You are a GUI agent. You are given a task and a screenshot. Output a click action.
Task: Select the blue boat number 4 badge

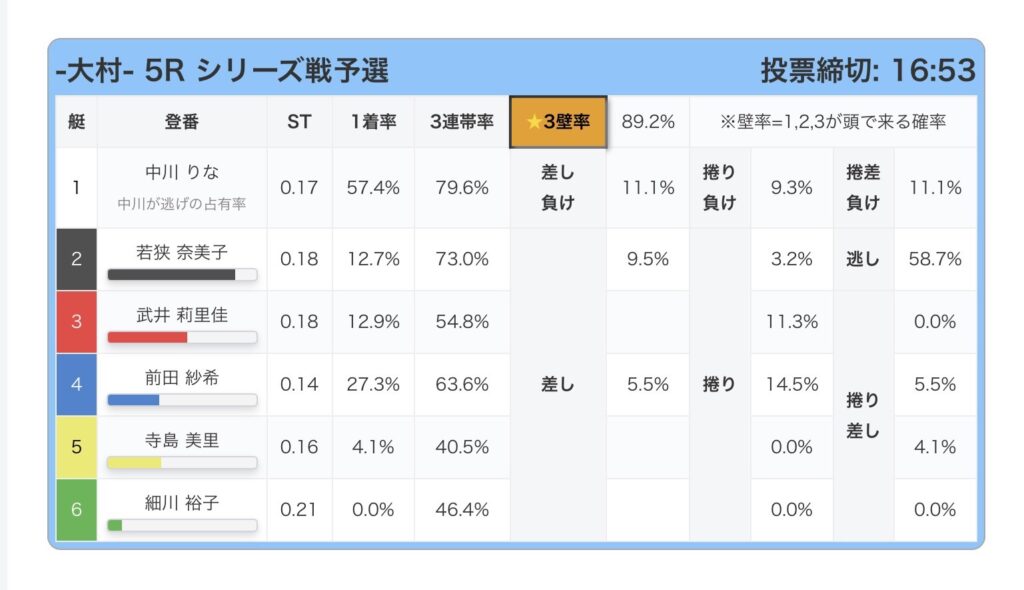pos(76,384)
